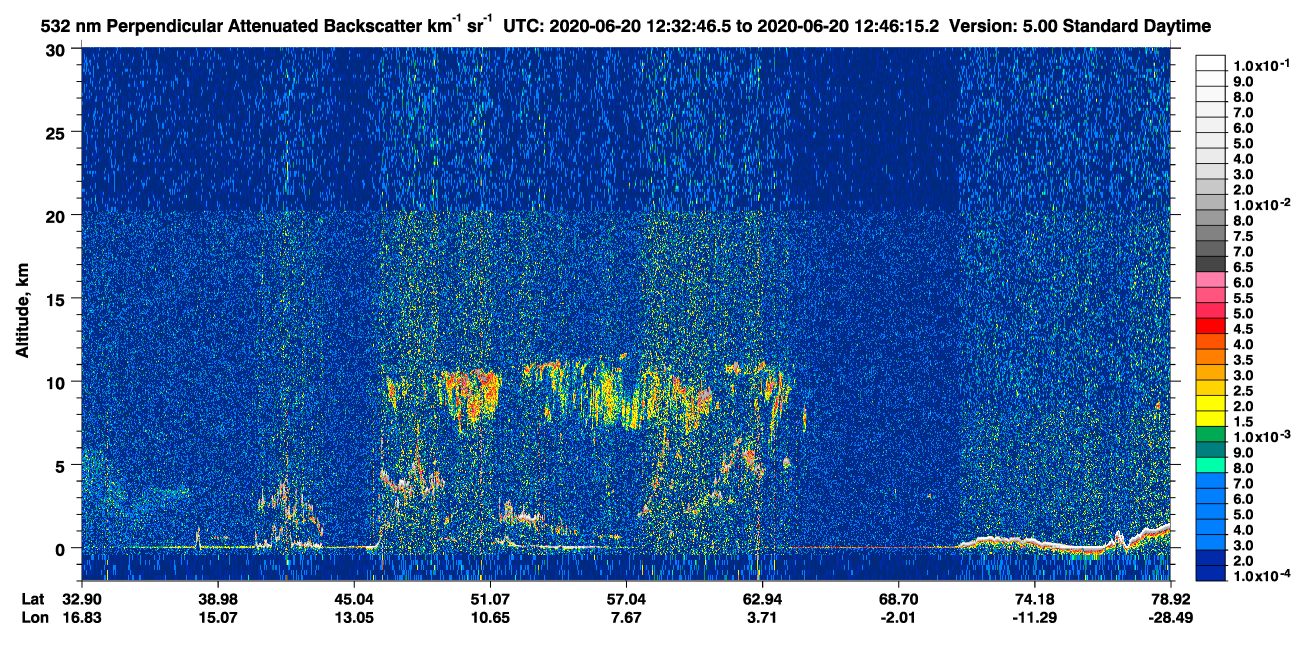Click the colorbar label 6.5

[x=1245, y=266]
